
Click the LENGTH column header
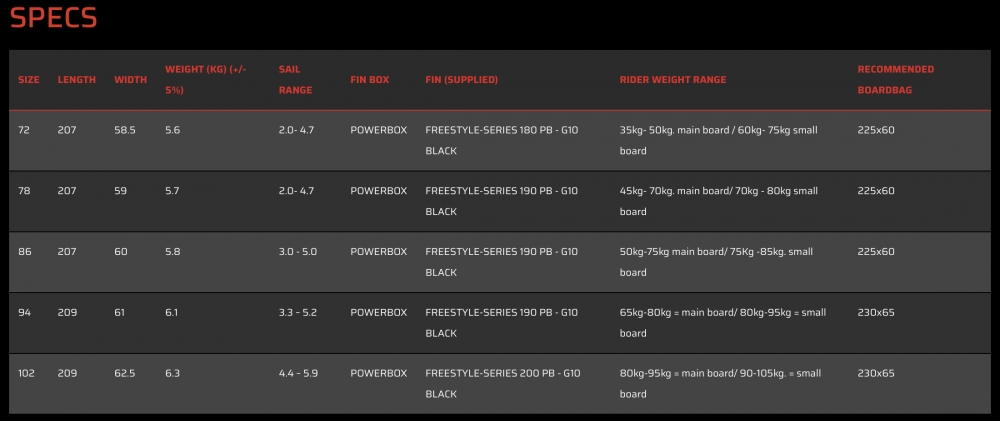[77, 80]
